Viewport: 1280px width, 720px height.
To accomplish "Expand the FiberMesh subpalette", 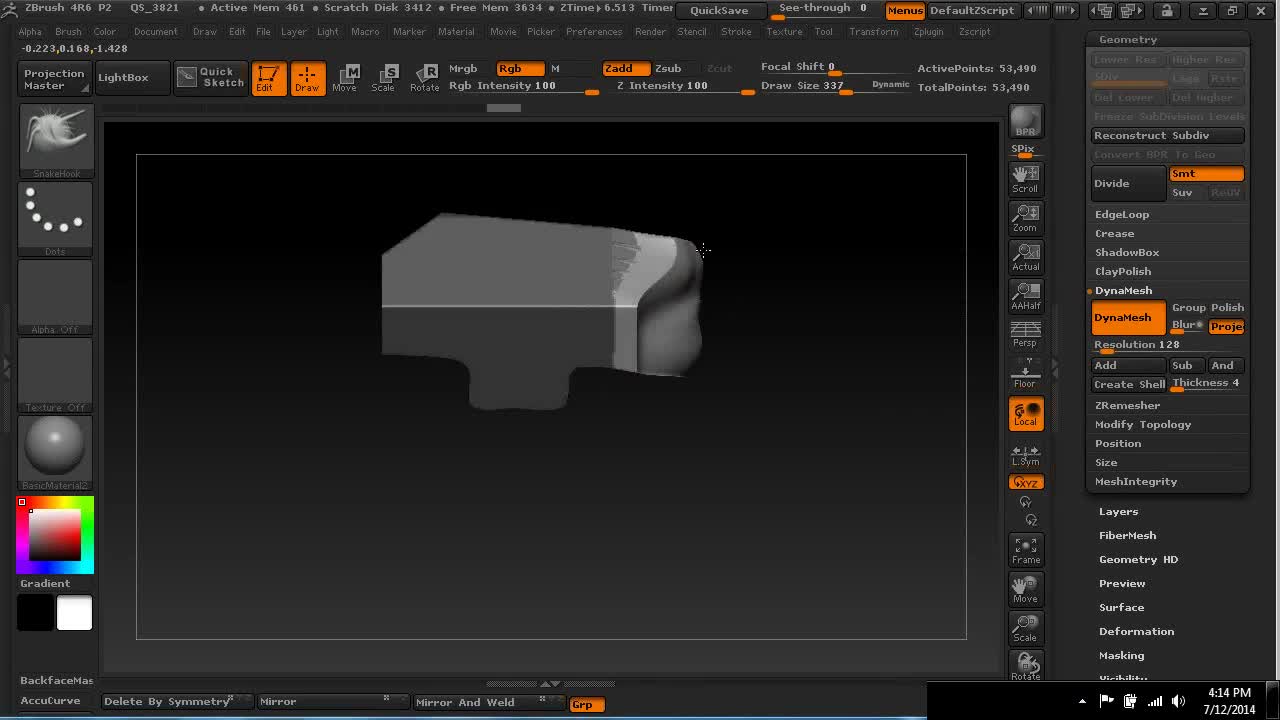I will [x=1127, y=536].
